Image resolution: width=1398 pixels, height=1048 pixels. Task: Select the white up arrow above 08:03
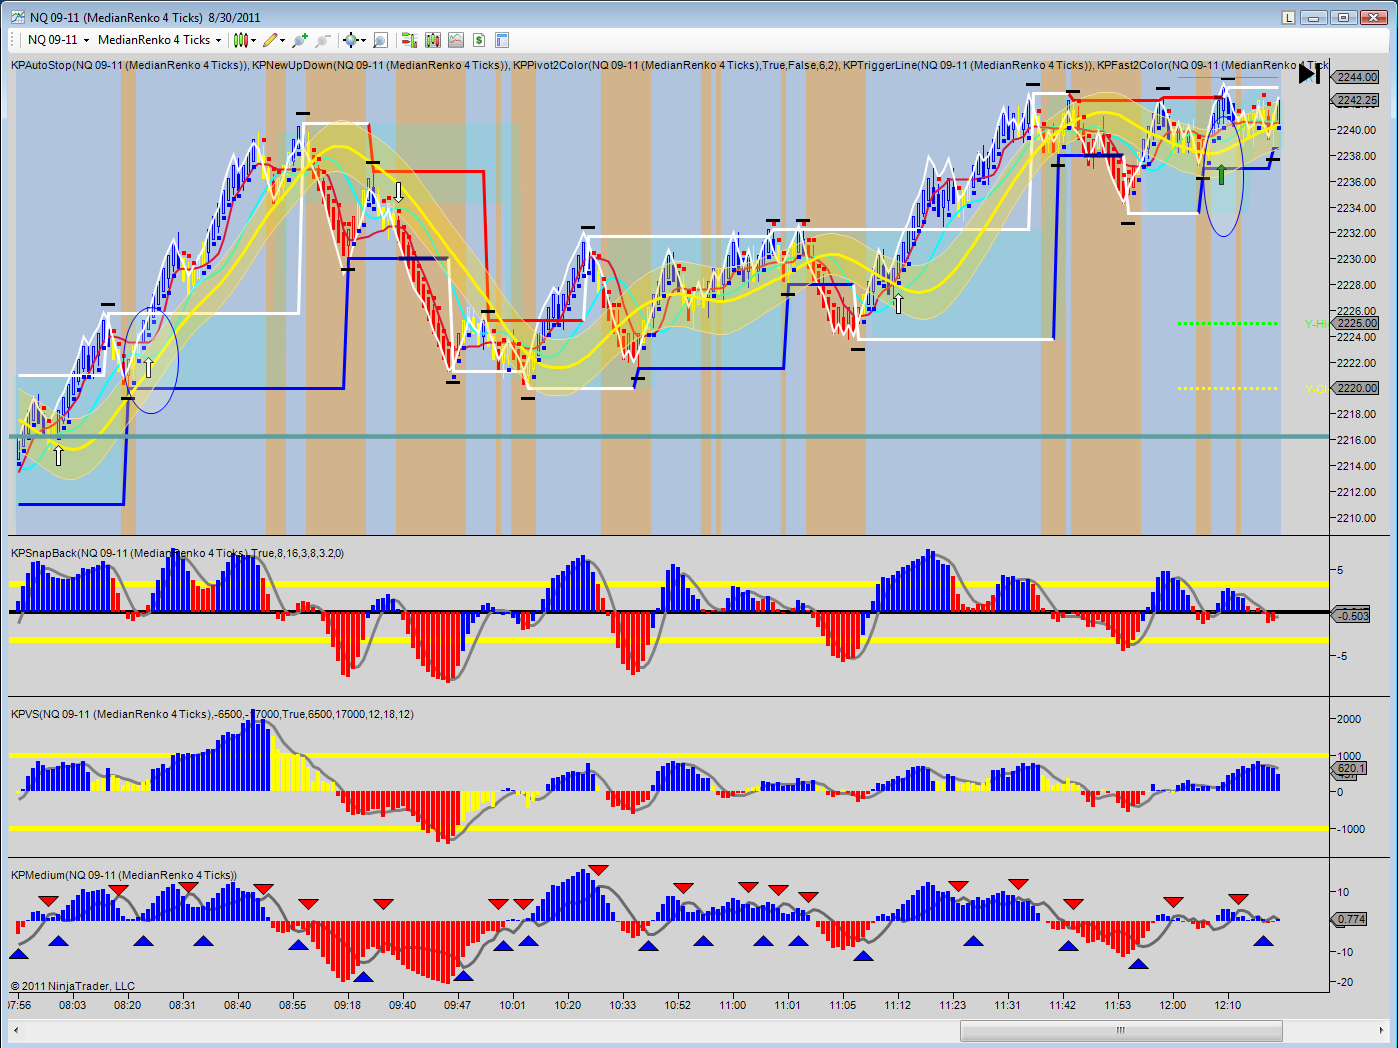(x=59, y=456)
